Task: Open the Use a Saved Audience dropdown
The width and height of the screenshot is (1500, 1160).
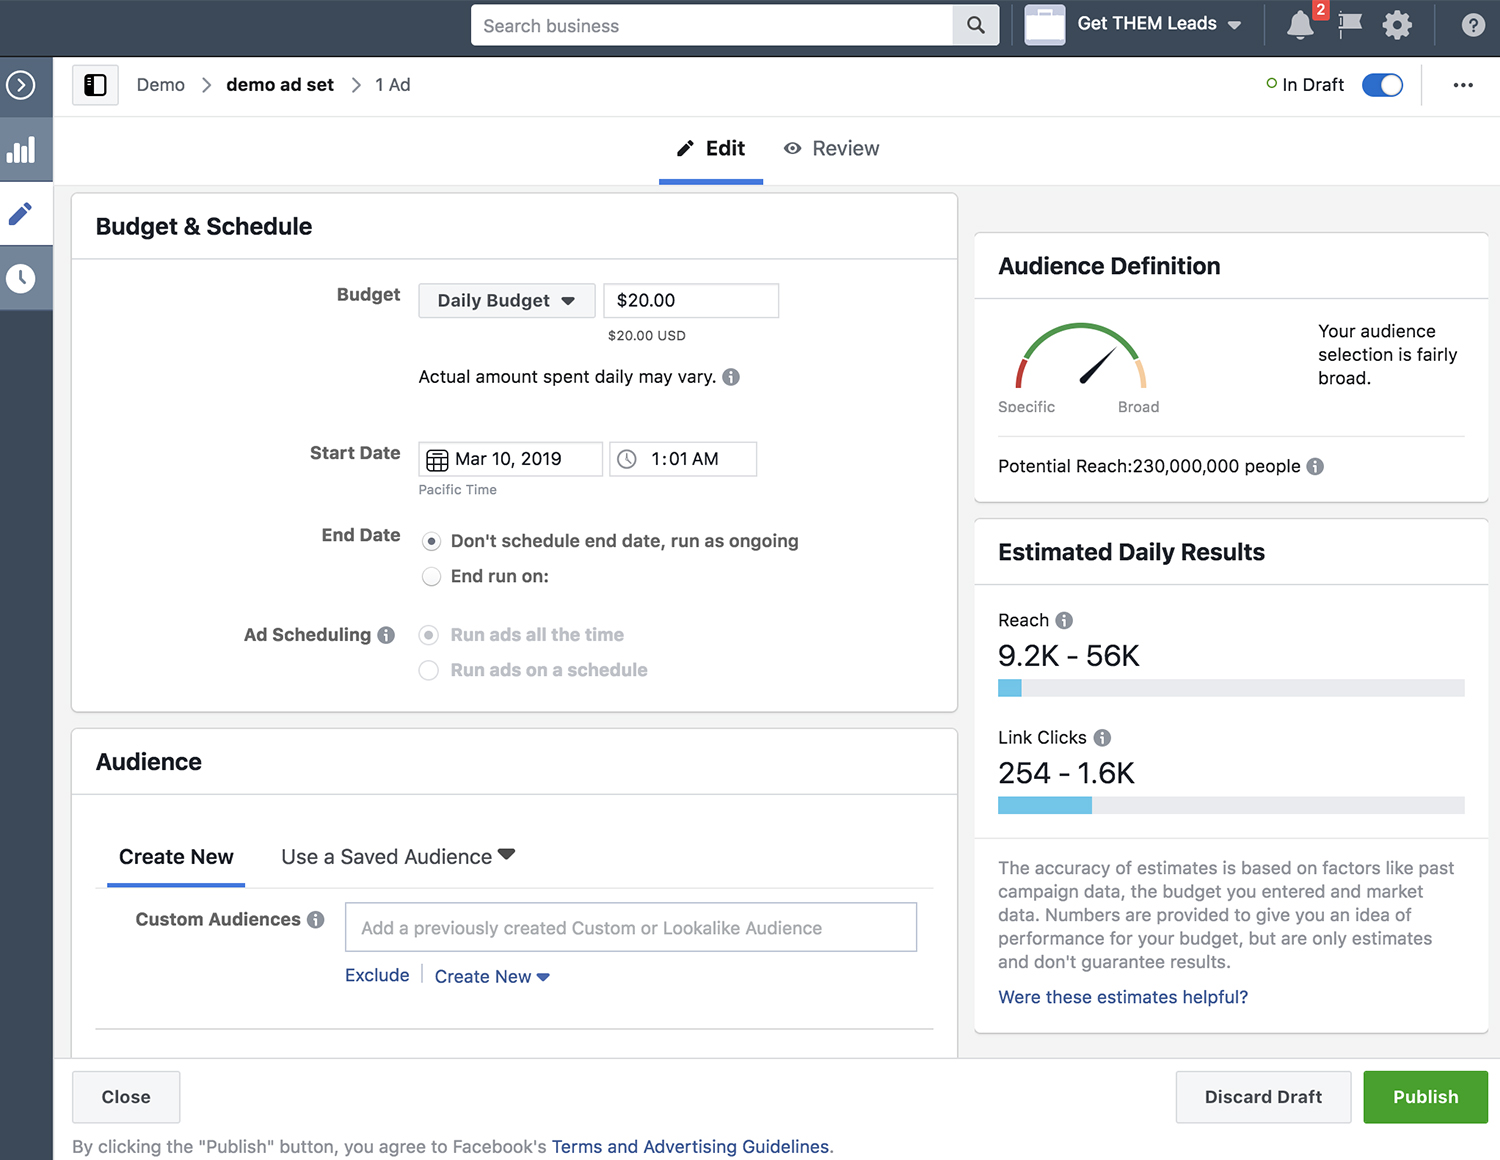Action: [x=396, y=856]
